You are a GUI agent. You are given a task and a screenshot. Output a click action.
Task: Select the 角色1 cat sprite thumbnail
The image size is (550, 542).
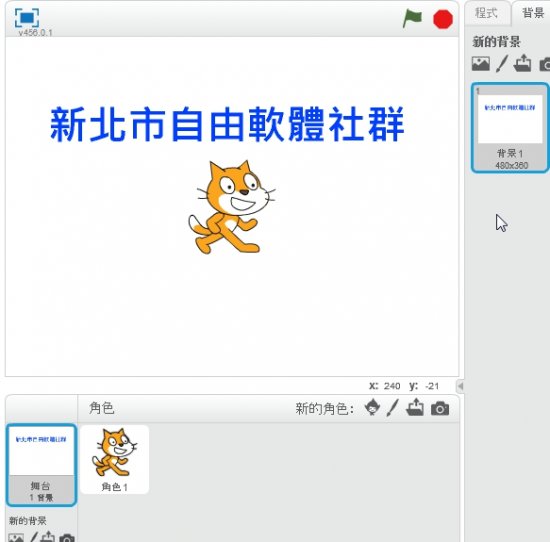tap(115, 459)
